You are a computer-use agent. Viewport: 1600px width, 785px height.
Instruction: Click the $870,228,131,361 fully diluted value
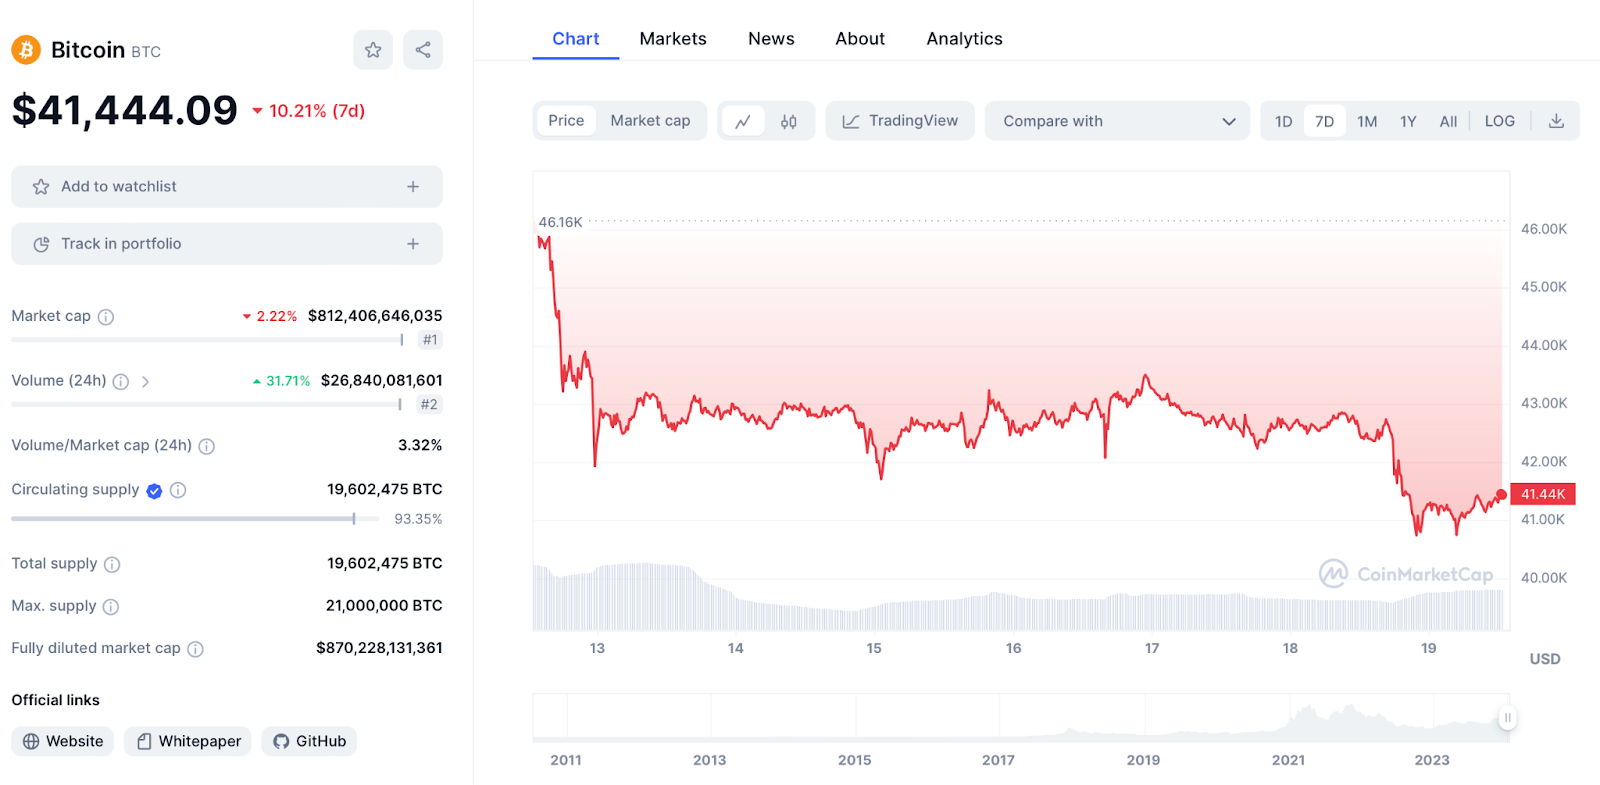tap(379, 648)
